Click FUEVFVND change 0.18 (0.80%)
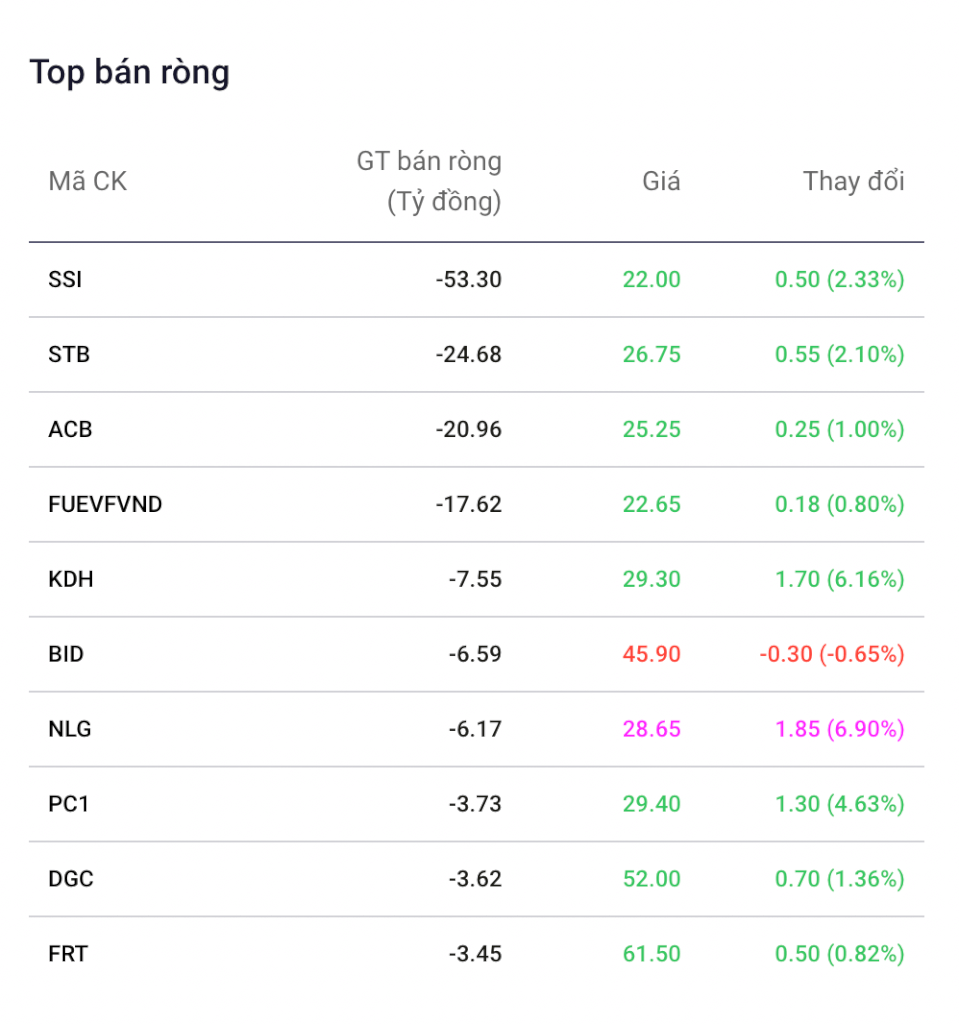 coord(839,505)
